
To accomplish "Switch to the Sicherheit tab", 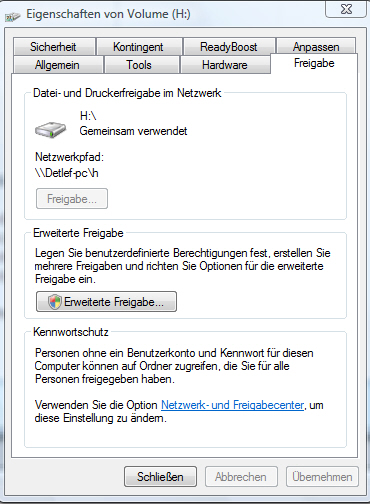I will [x=54, y=46].
